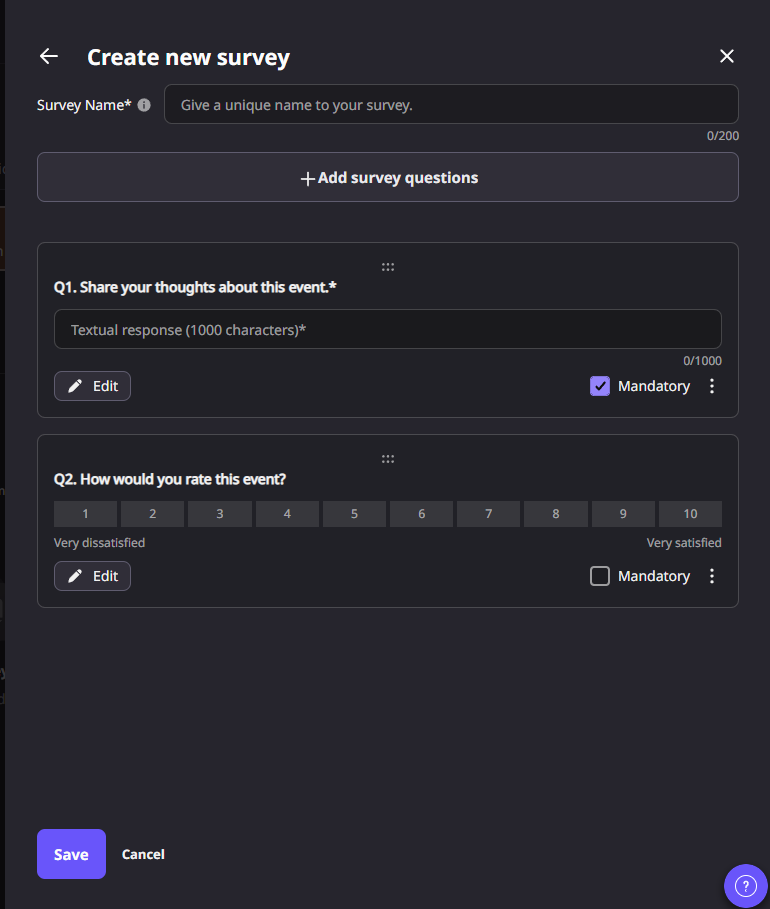770x909 pixels.
Task: Edit question Q2 rating question
Action: click(92, 576)
